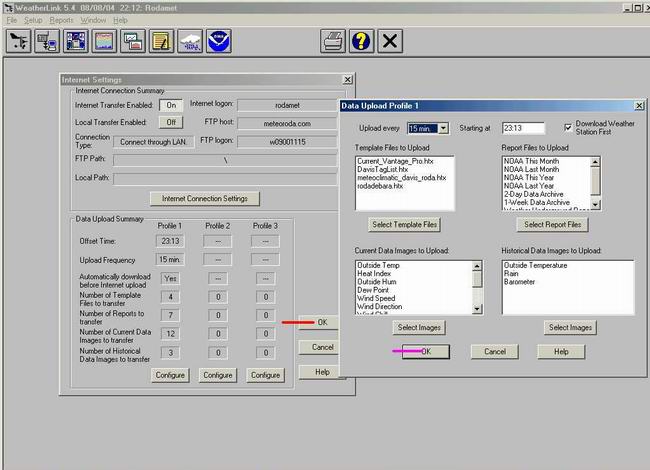Open the strip chart toolbar icon
This screenshot has width=650, height=470.
(x=104, y=41)
